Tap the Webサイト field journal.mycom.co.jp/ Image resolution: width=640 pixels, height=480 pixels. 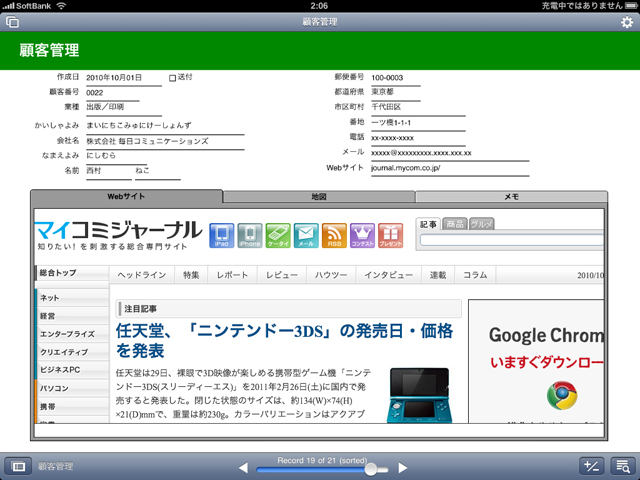point(450,168)
